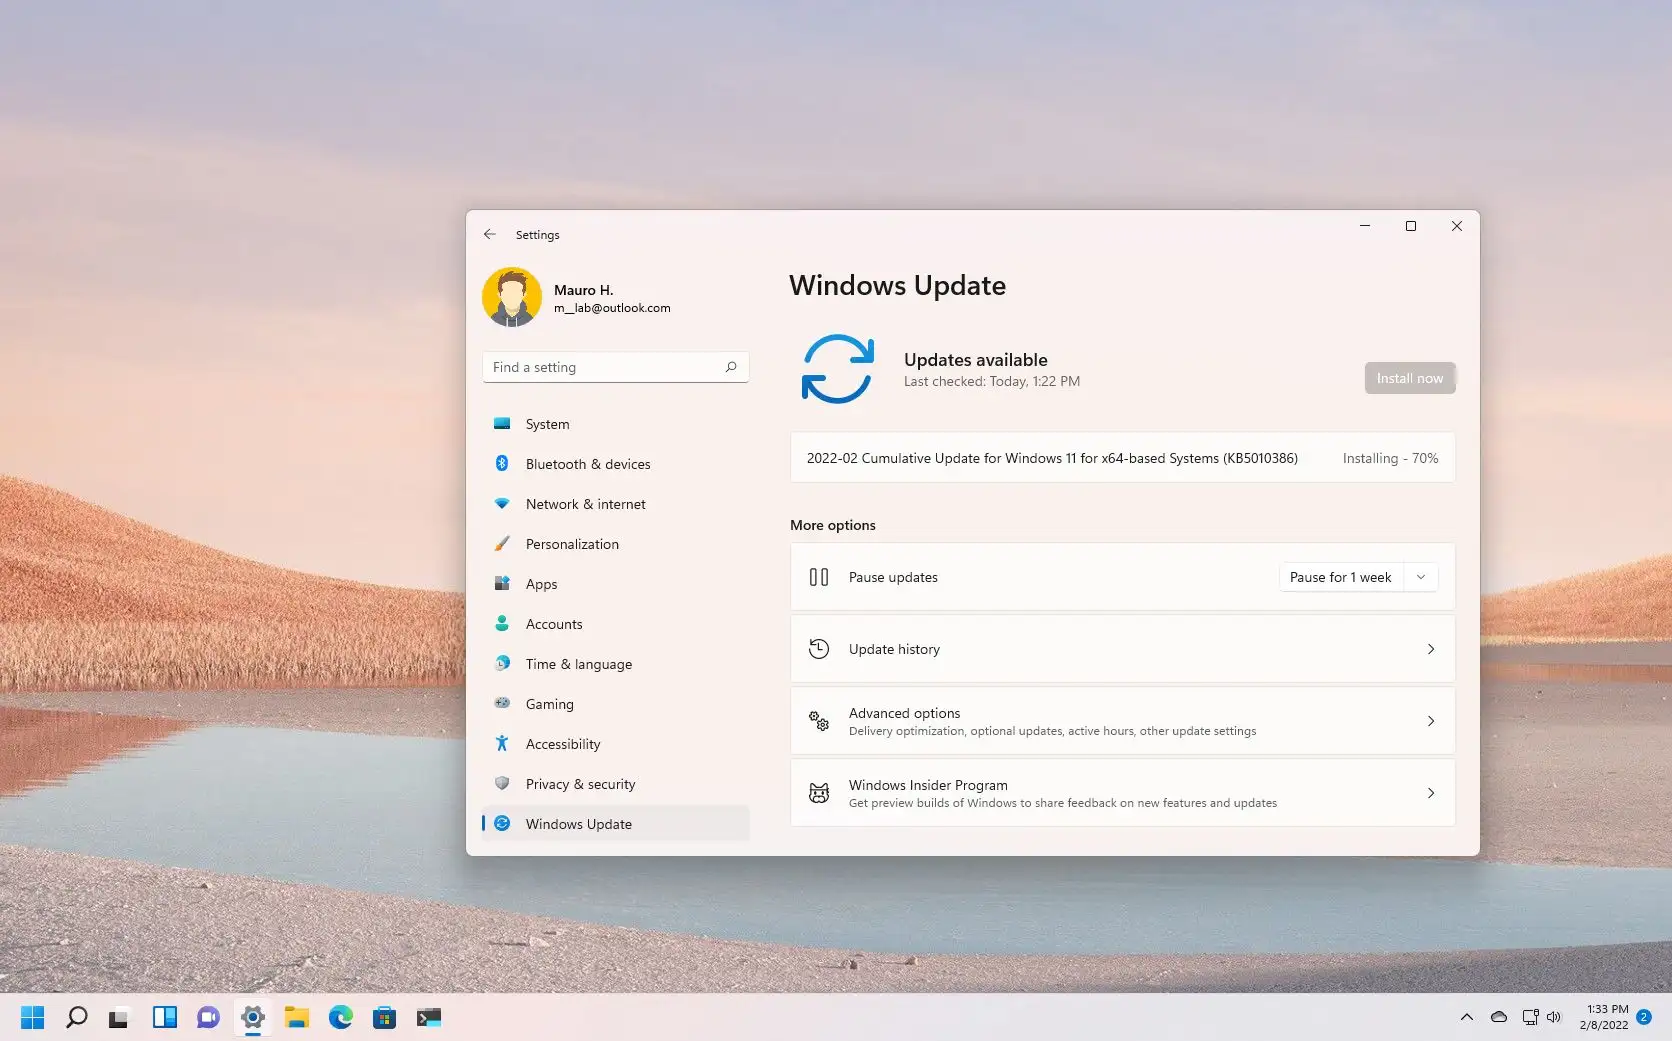
Task: Click in the Find a setting field
Action: pyautogui.click(x=615, y=367)
